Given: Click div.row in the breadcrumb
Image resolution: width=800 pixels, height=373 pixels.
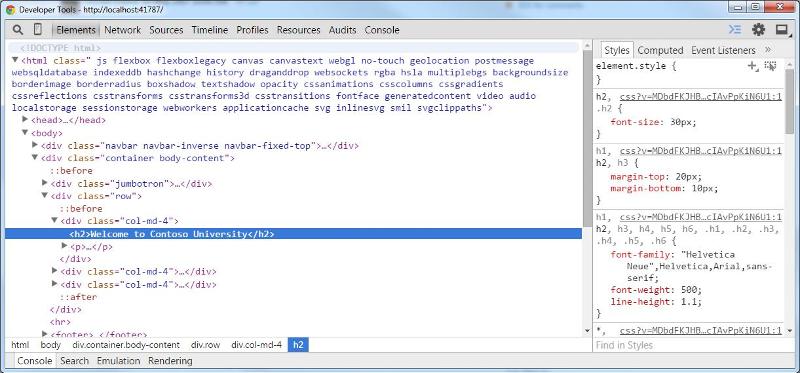Looking at the screenshot, I should 206,345.
